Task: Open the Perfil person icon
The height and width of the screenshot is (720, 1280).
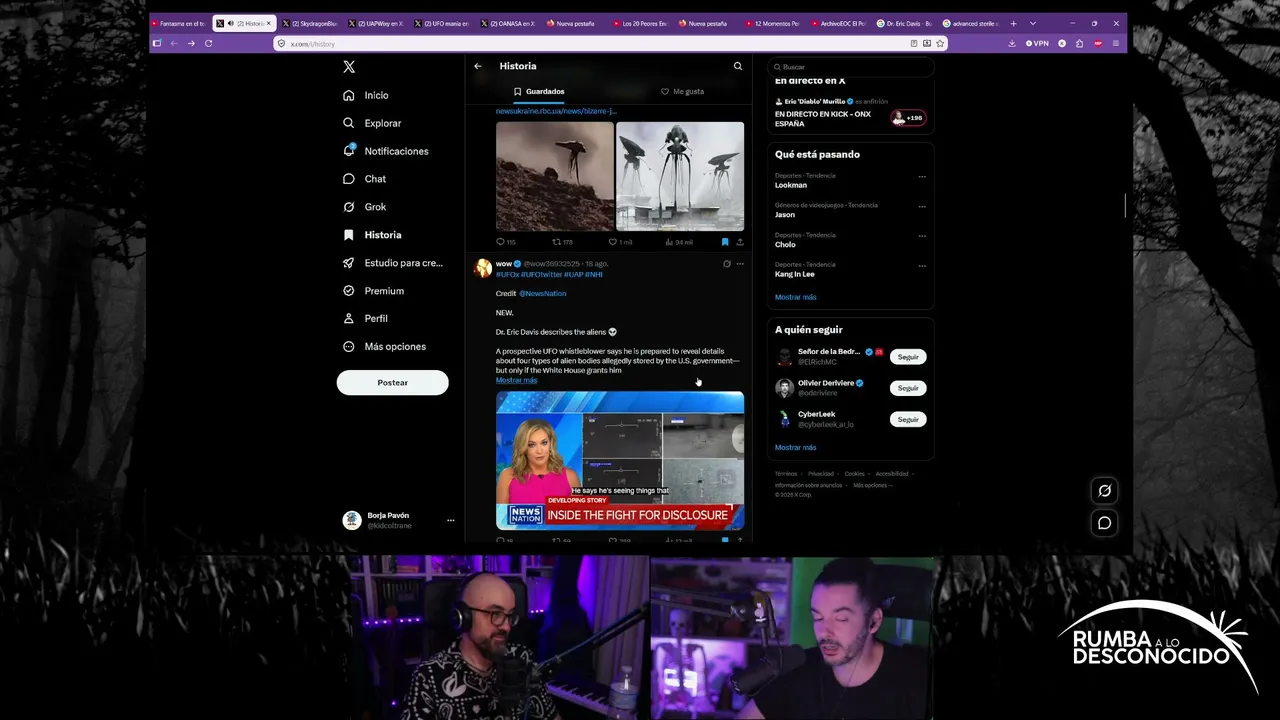Action: pos(348,318)
